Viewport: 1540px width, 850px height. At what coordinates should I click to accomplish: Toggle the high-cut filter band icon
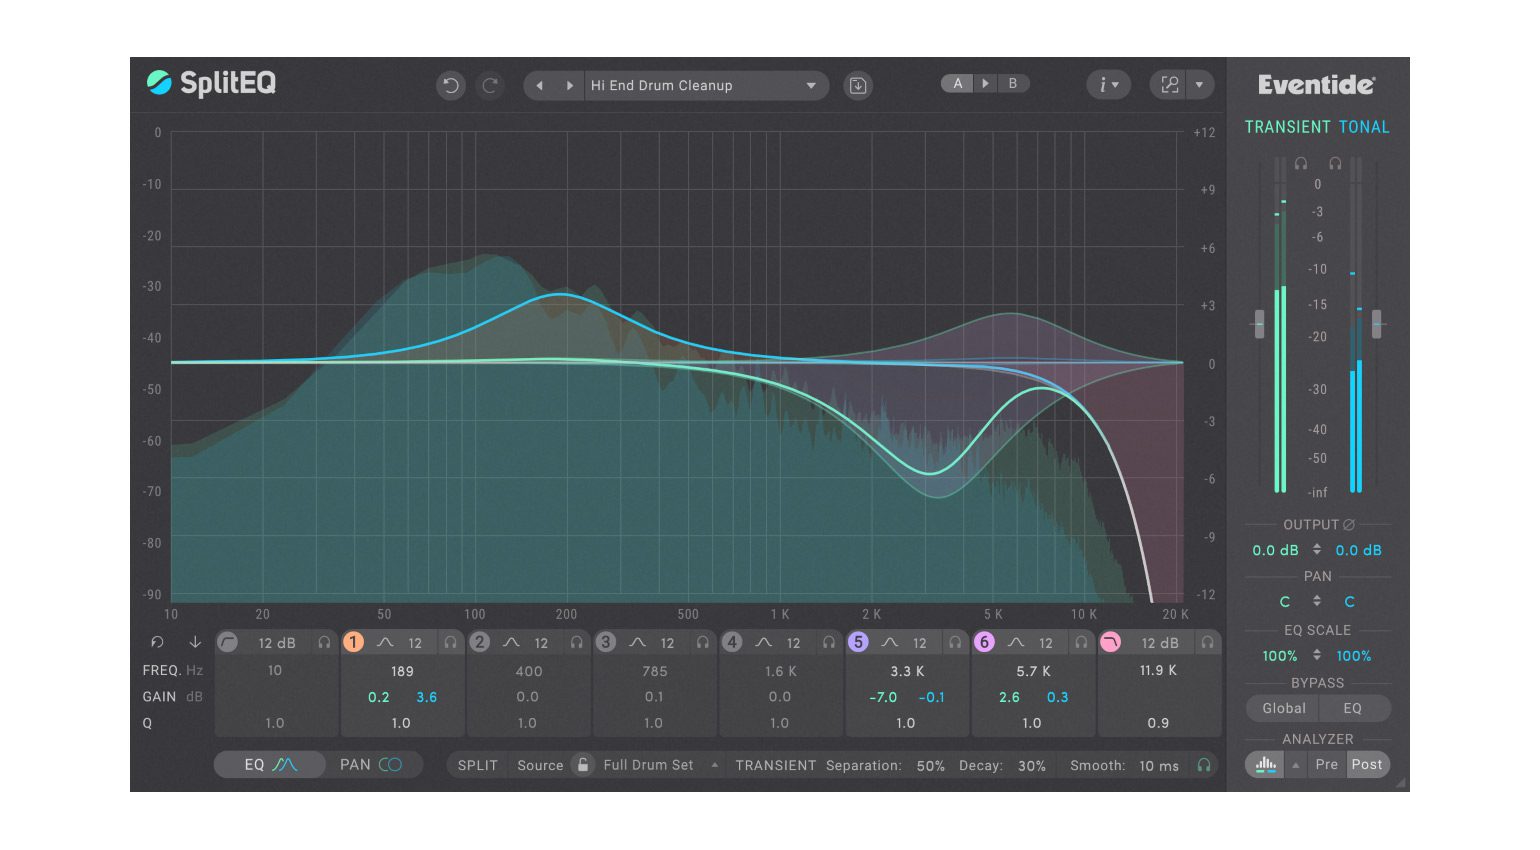tap(1110, 643)
